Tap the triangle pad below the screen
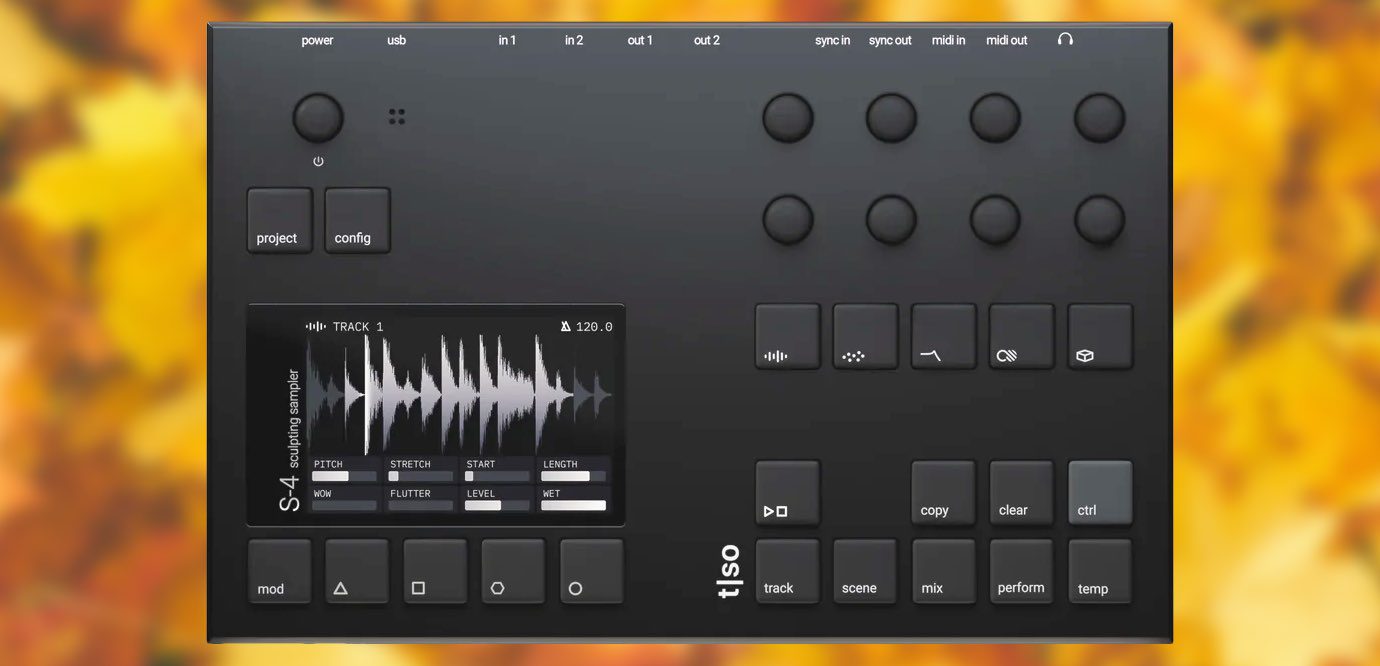 pos(357,572)
